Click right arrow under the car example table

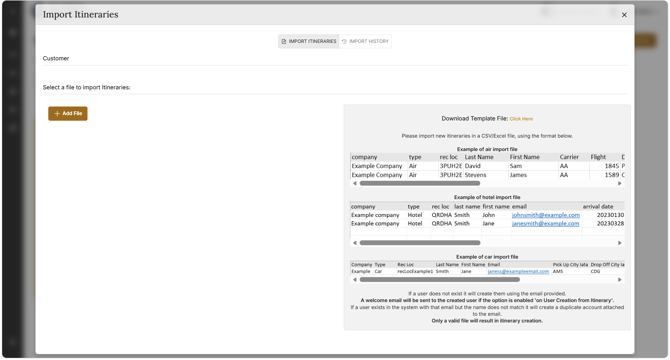619,280
